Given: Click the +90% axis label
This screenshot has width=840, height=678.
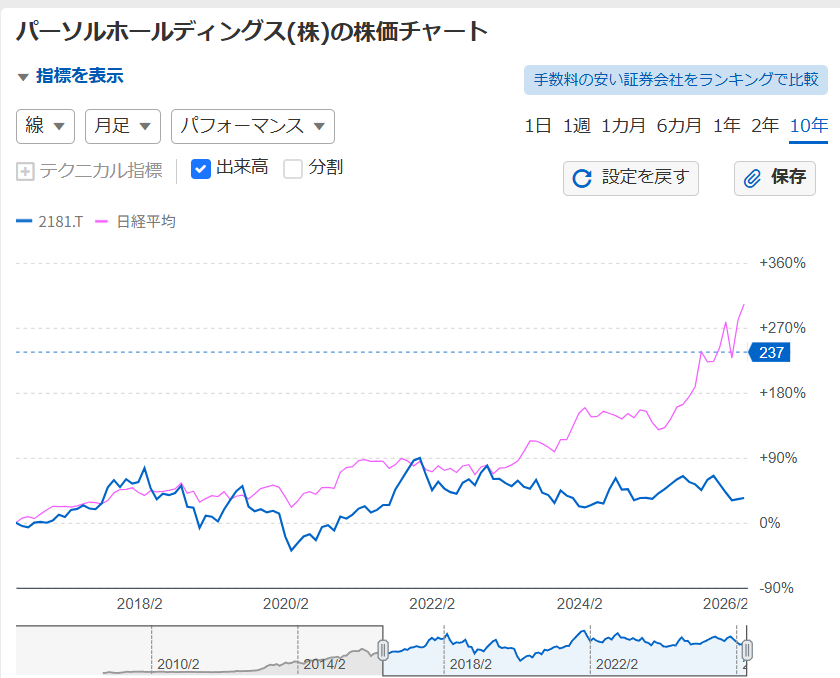Looking at the screenshot, I should tap(778, 458).
